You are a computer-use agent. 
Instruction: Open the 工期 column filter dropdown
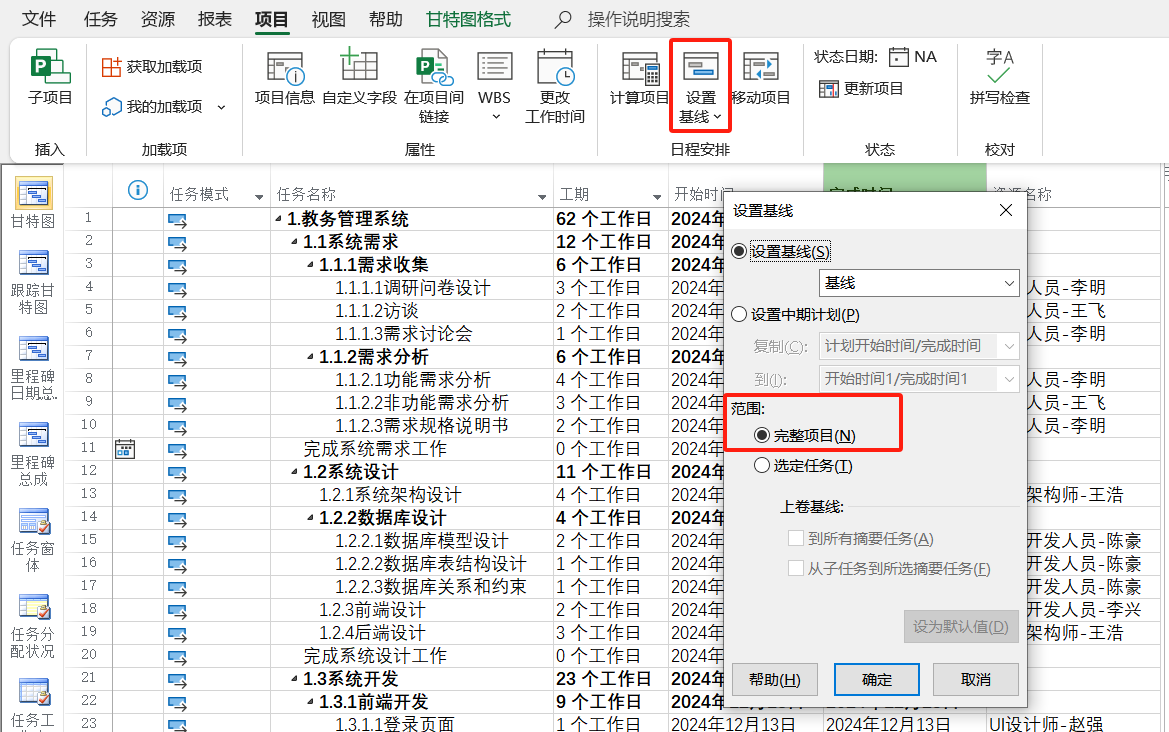click(657, 197)
